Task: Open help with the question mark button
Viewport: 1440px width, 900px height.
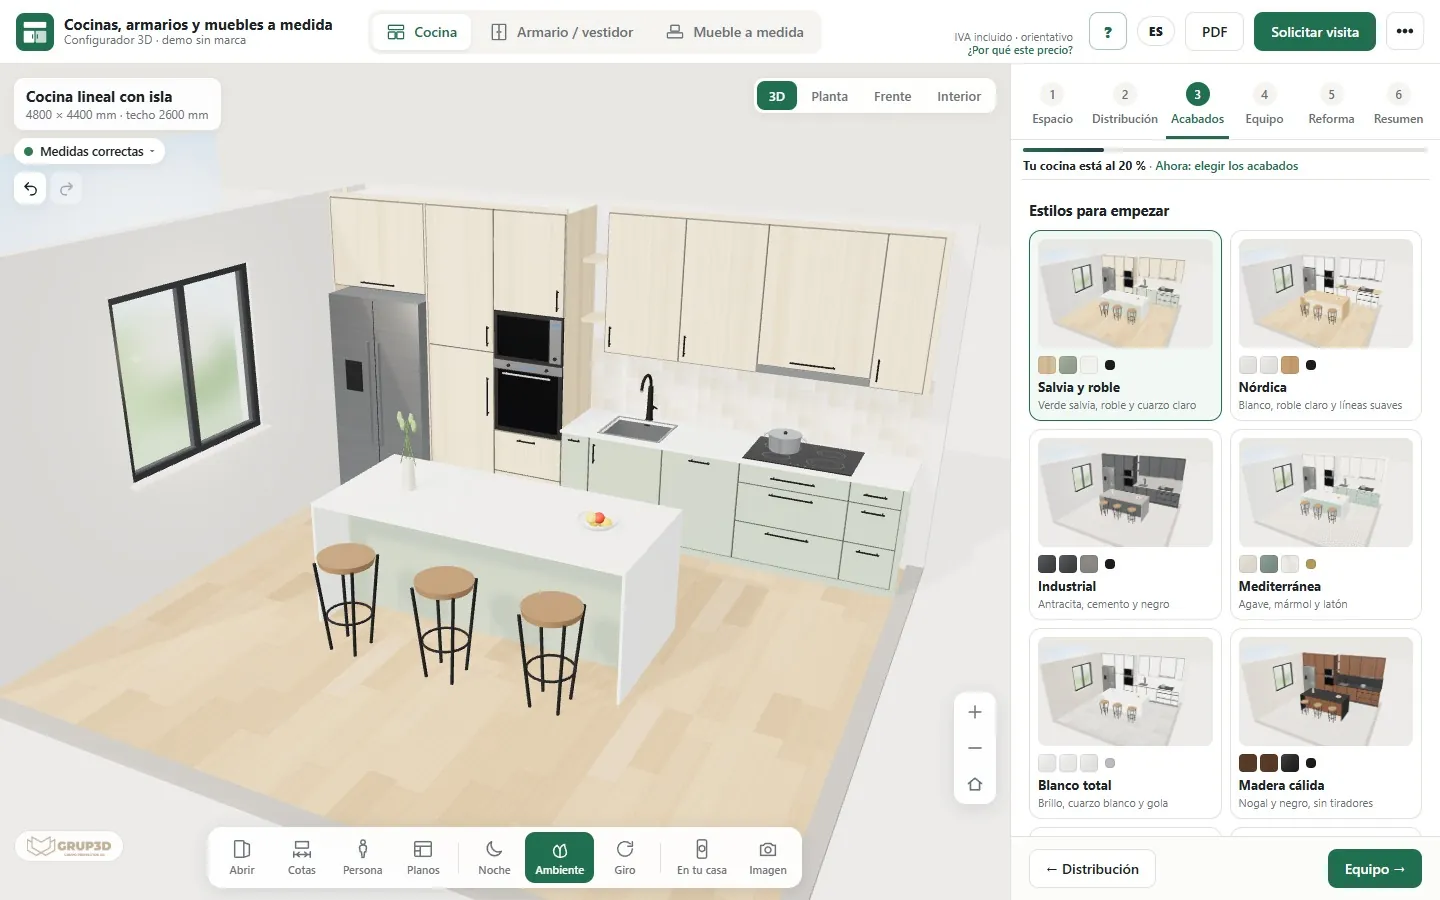Action: click(x=1108, y=32)
